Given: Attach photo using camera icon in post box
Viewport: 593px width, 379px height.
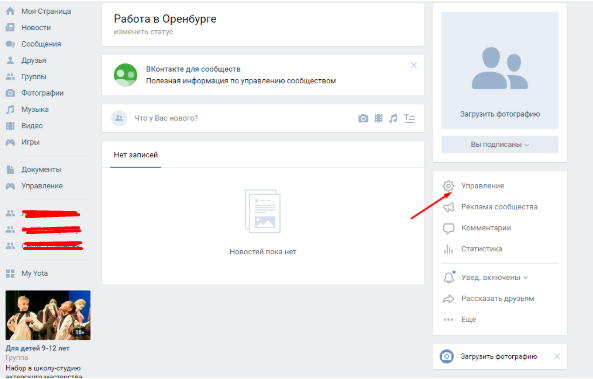Looking at the screenshot, I should point(363,118).
